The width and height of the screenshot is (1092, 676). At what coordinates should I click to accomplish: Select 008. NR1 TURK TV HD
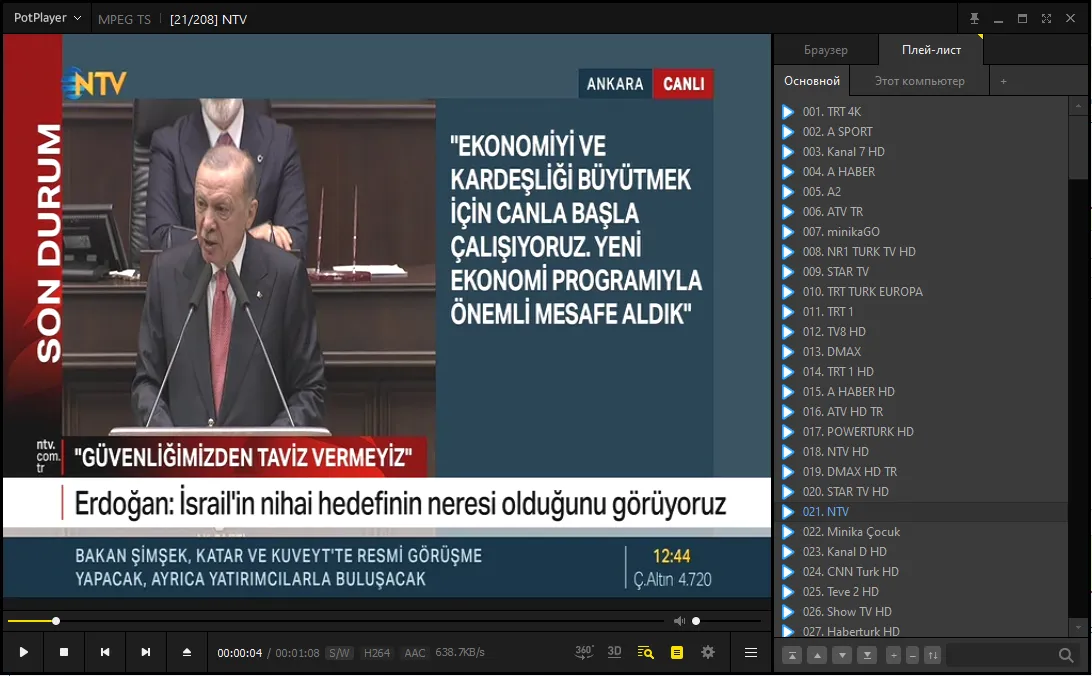(859, 251)
